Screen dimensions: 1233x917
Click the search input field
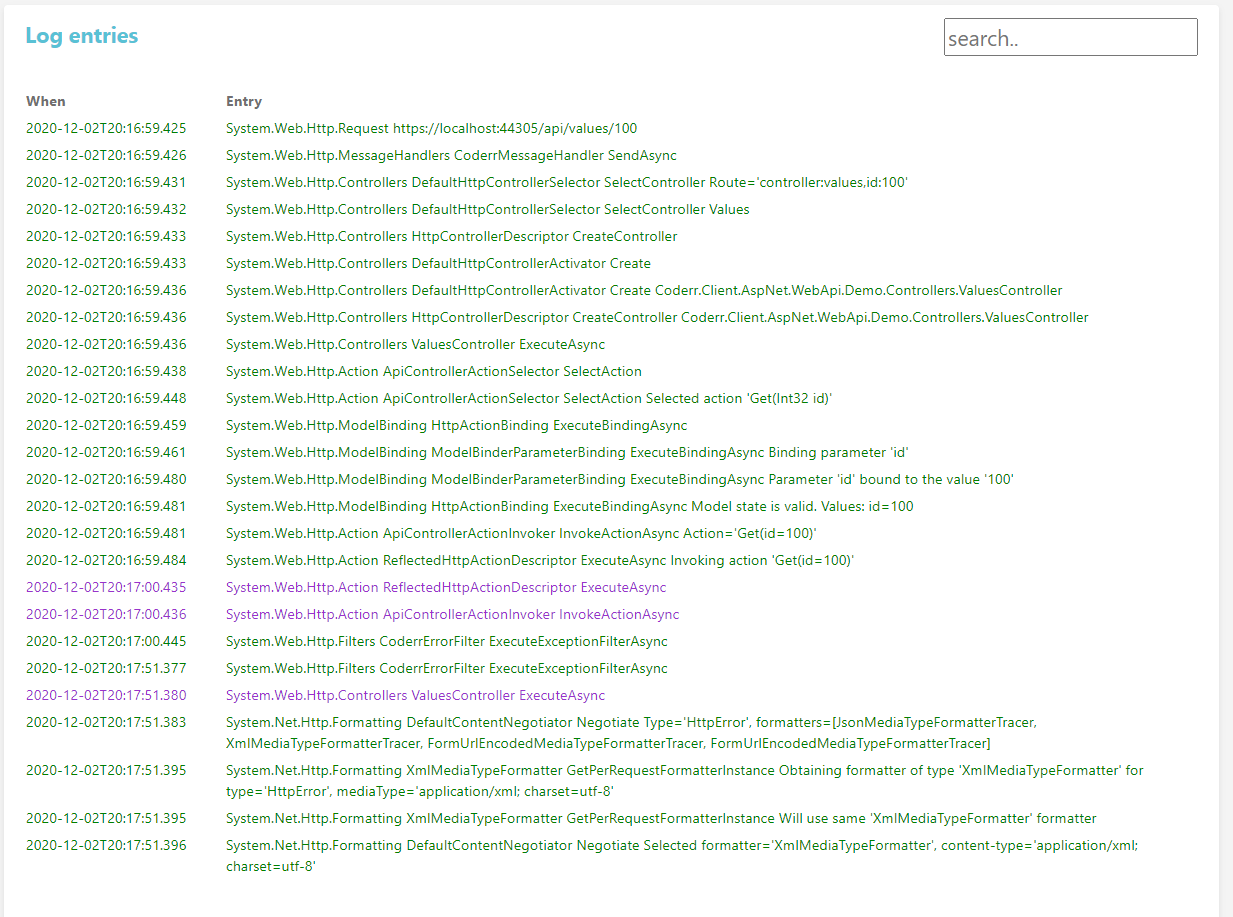point(1070,37)
